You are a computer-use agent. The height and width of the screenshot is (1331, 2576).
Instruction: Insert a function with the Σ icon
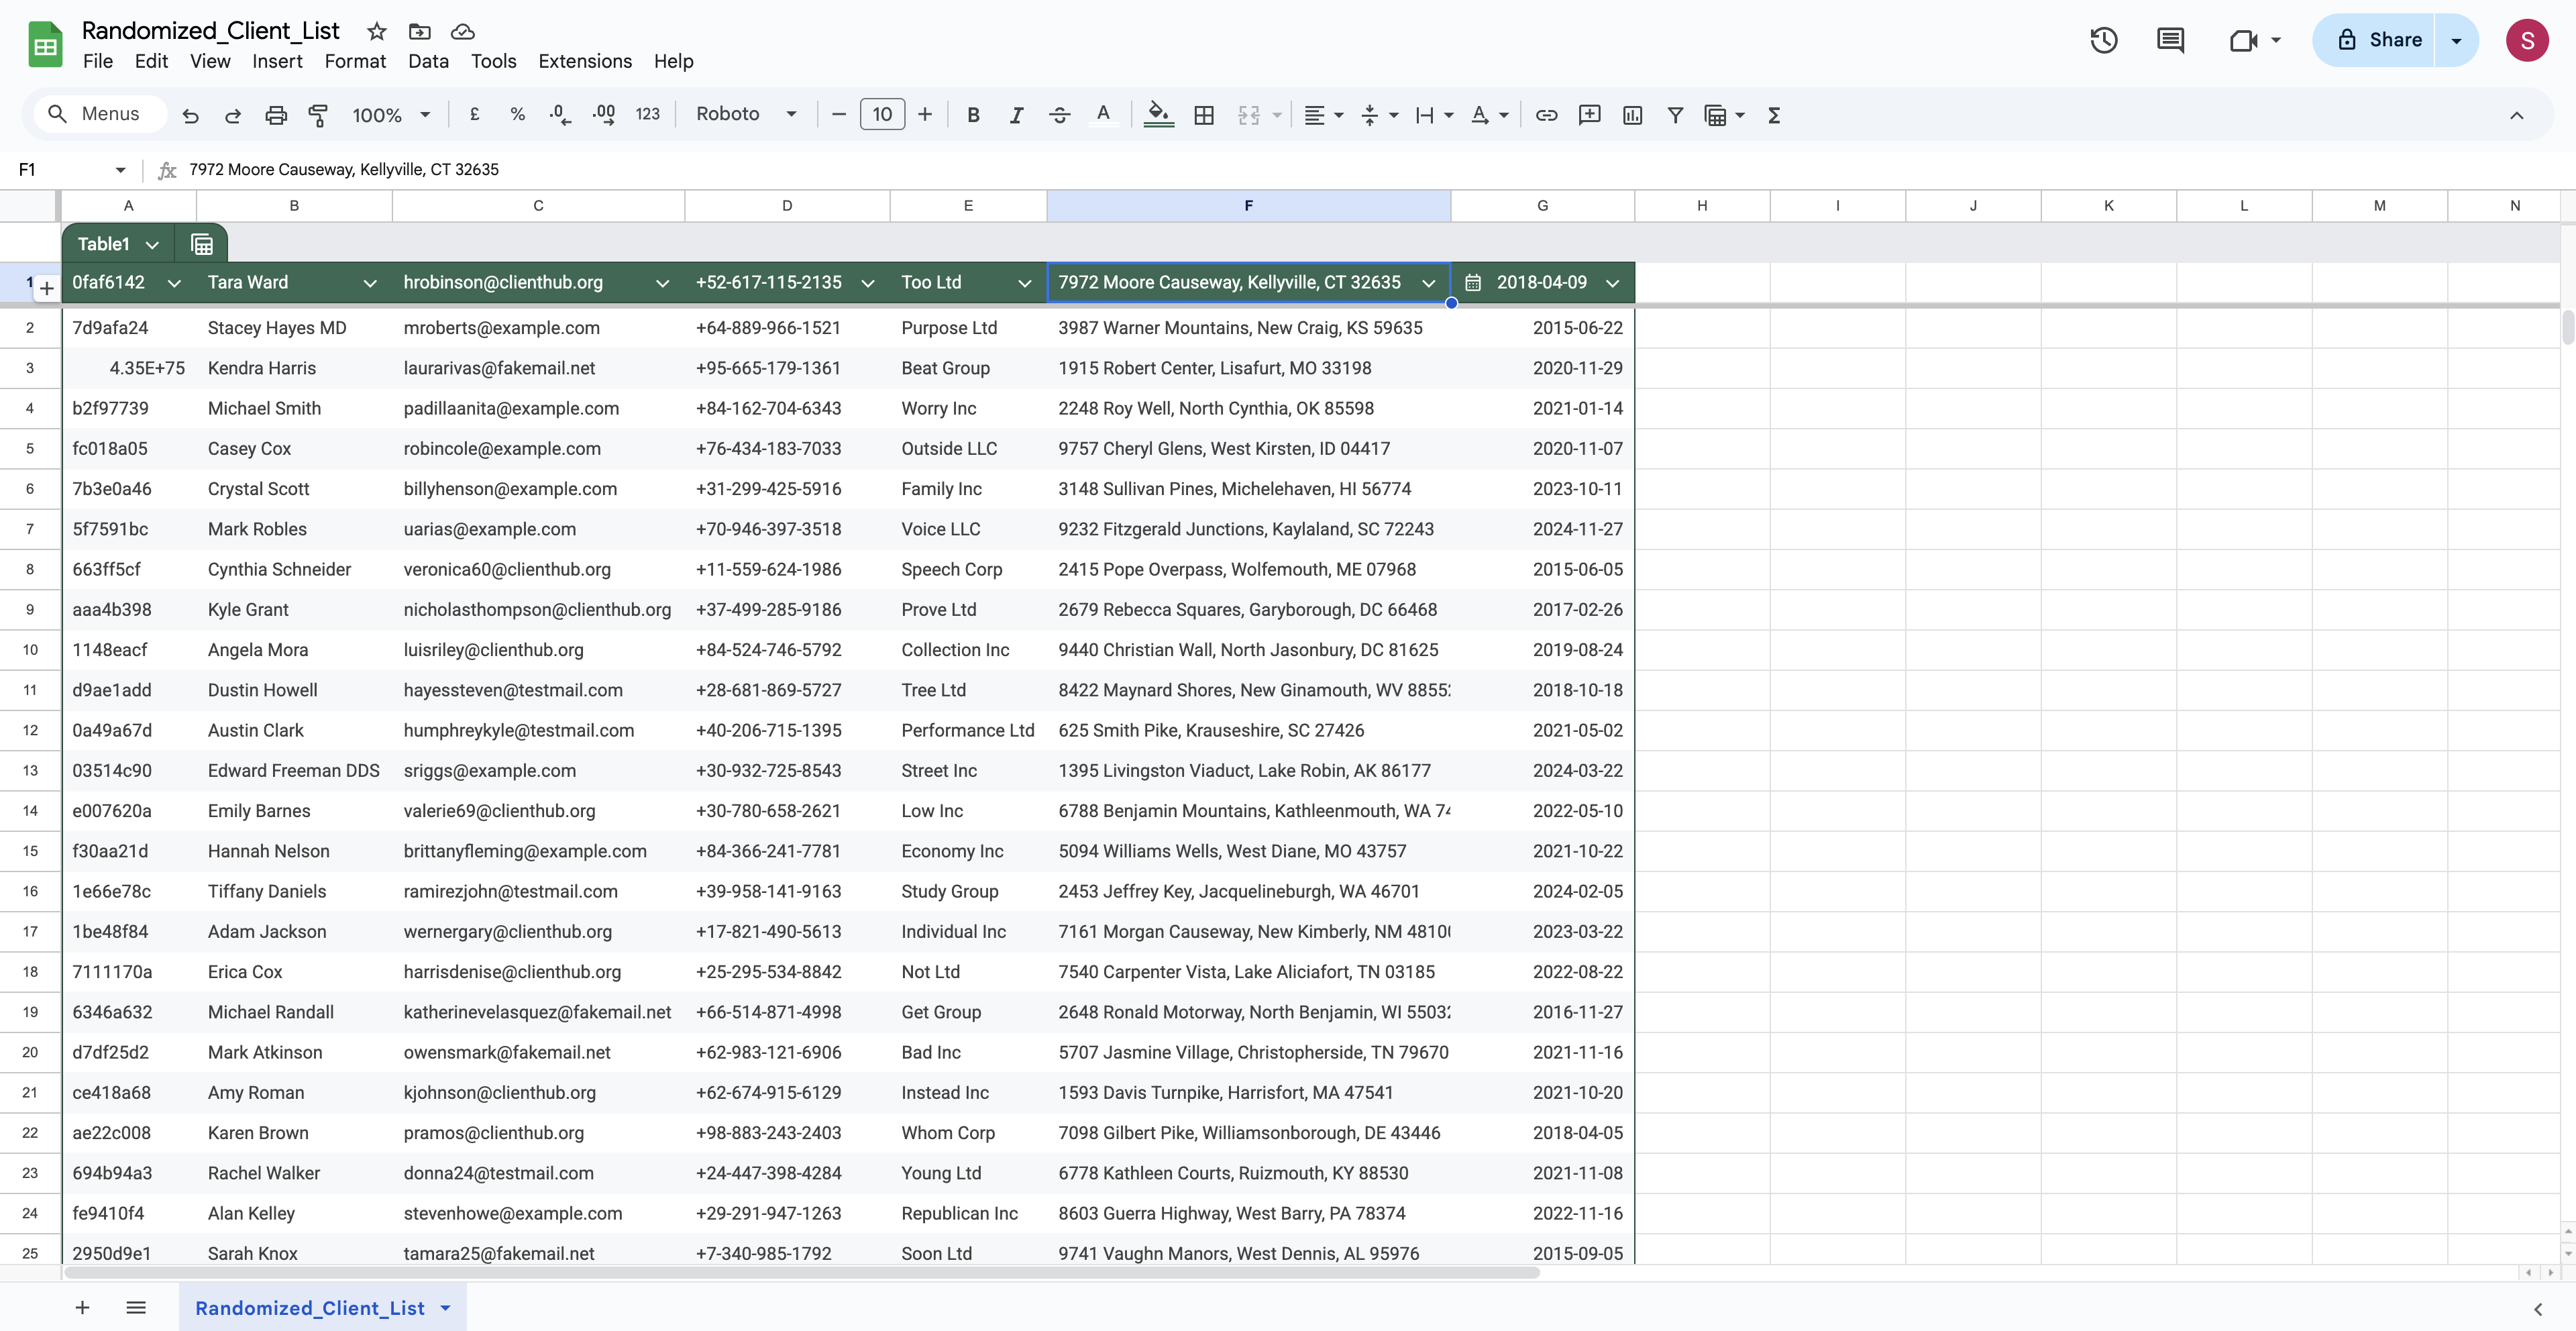click(x=1773, y=114)
